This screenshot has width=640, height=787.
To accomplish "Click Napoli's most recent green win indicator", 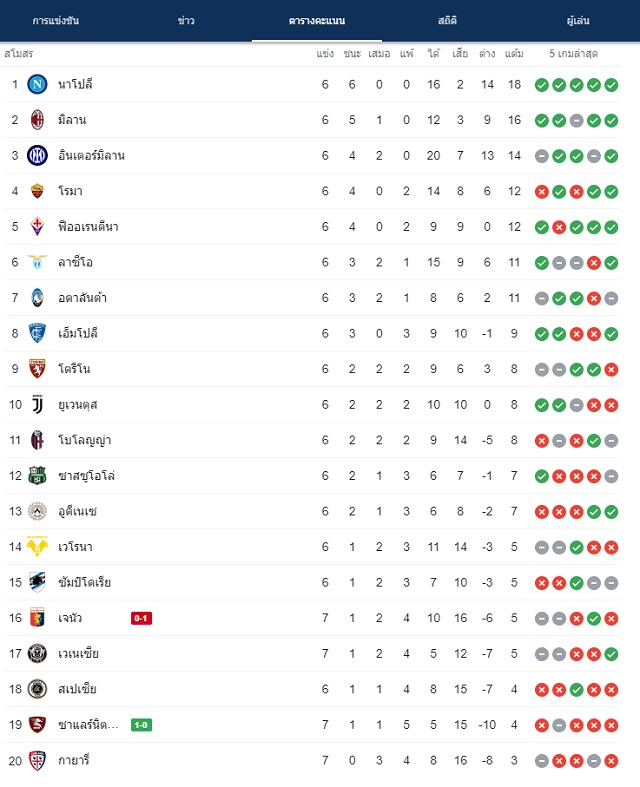I will (611, 85).
